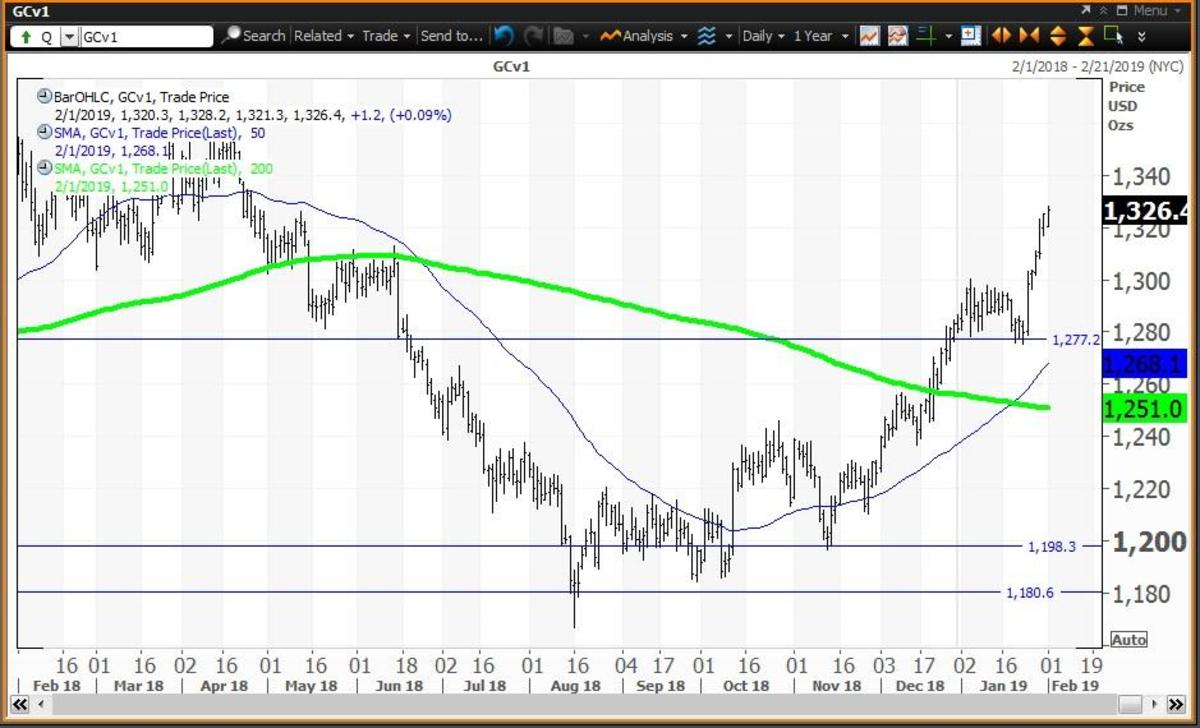Click the Auto scale button
1200x728 pixels.
coord(1128,640)
